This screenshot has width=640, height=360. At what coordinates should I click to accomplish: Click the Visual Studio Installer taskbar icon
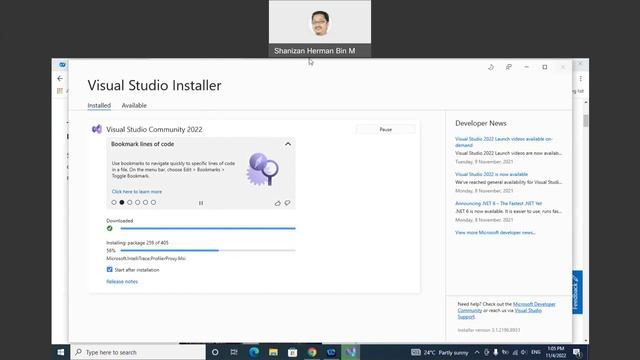click(x=351, y=352)
